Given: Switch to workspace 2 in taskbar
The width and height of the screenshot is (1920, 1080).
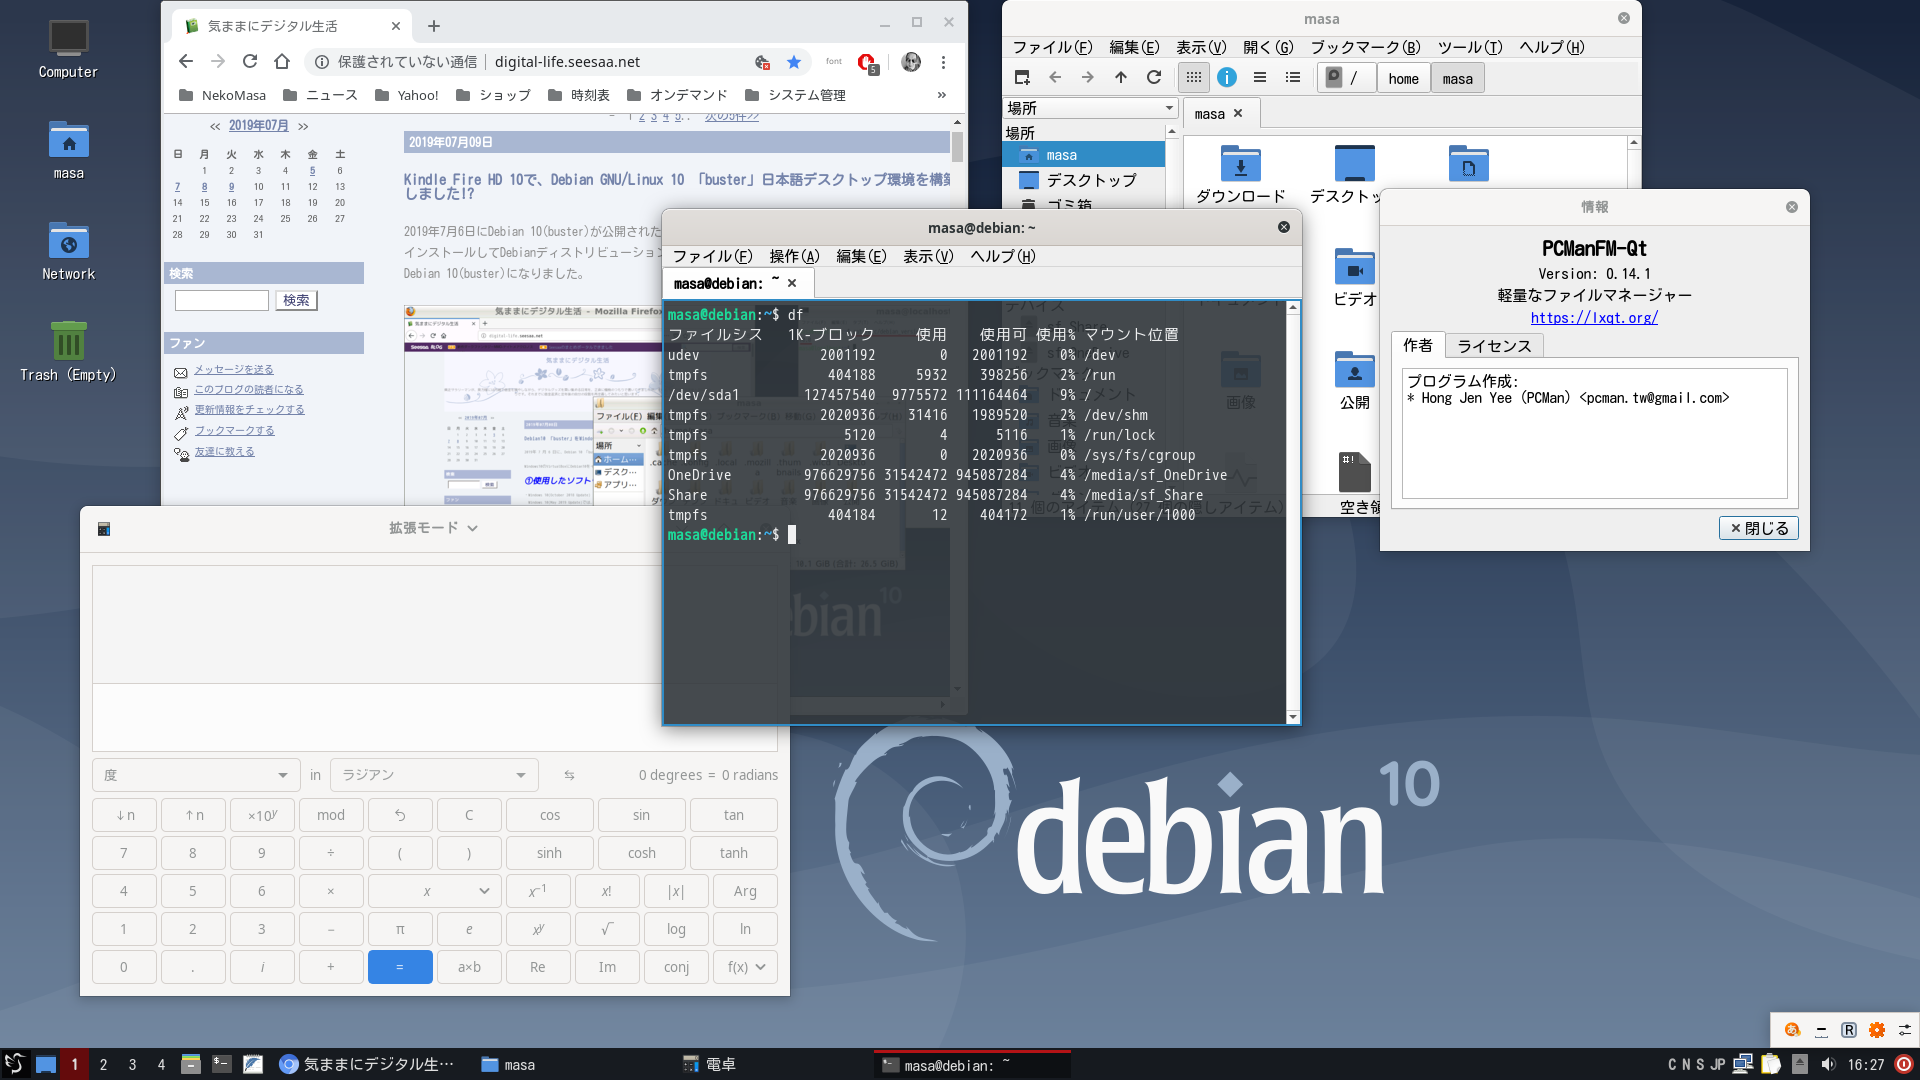Looking at the screenshot, I should [x=103, y=1064].
